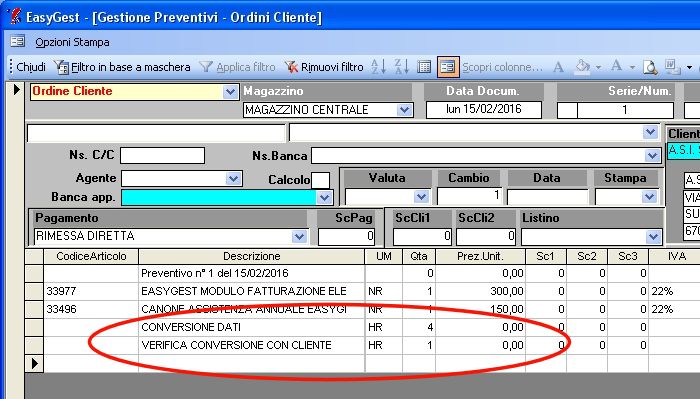Click the 22% IVA cell for article 33977
Screen dimensions: 700x399
click(x=675, y=291)
